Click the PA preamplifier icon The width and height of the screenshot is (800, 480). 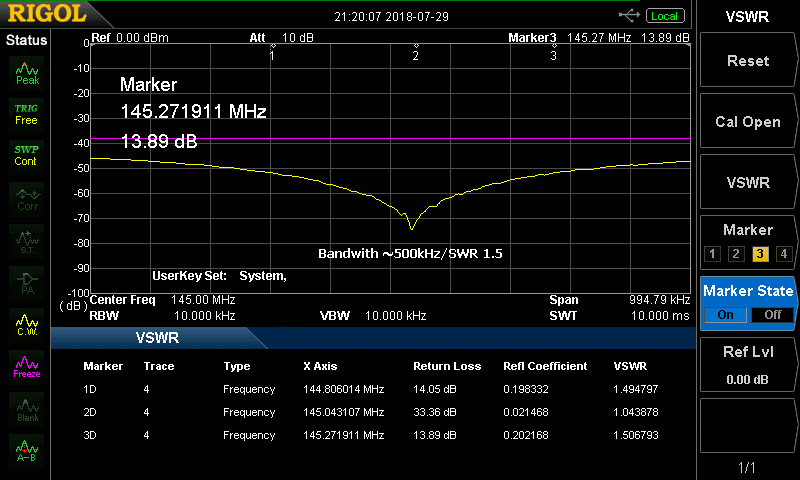point(27,280)
